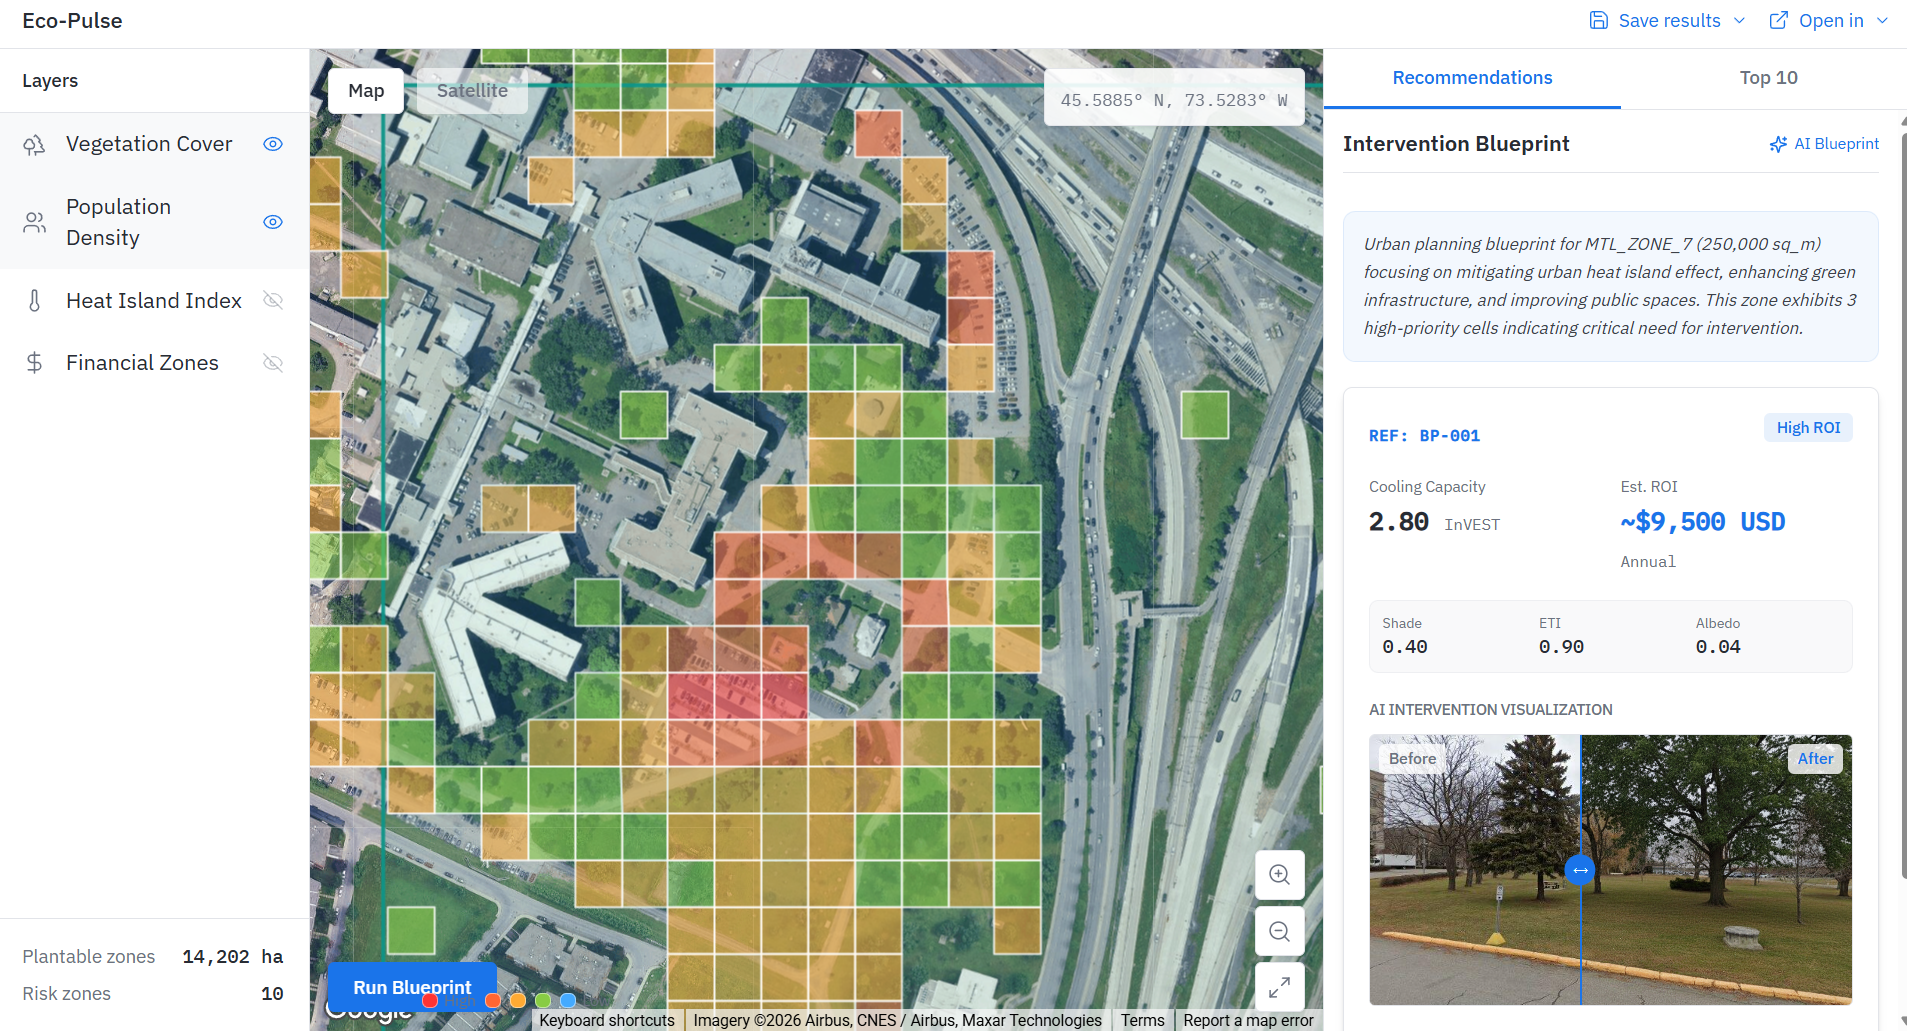Toggle fullscreen map view
This screenshot has width=1907, height=1031.
[x=1279, y=988]
